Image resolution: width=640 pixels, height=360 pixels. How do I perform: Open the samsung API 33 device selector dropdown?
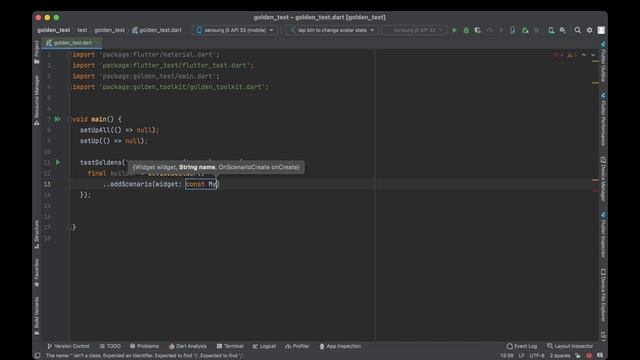[235, 30]
